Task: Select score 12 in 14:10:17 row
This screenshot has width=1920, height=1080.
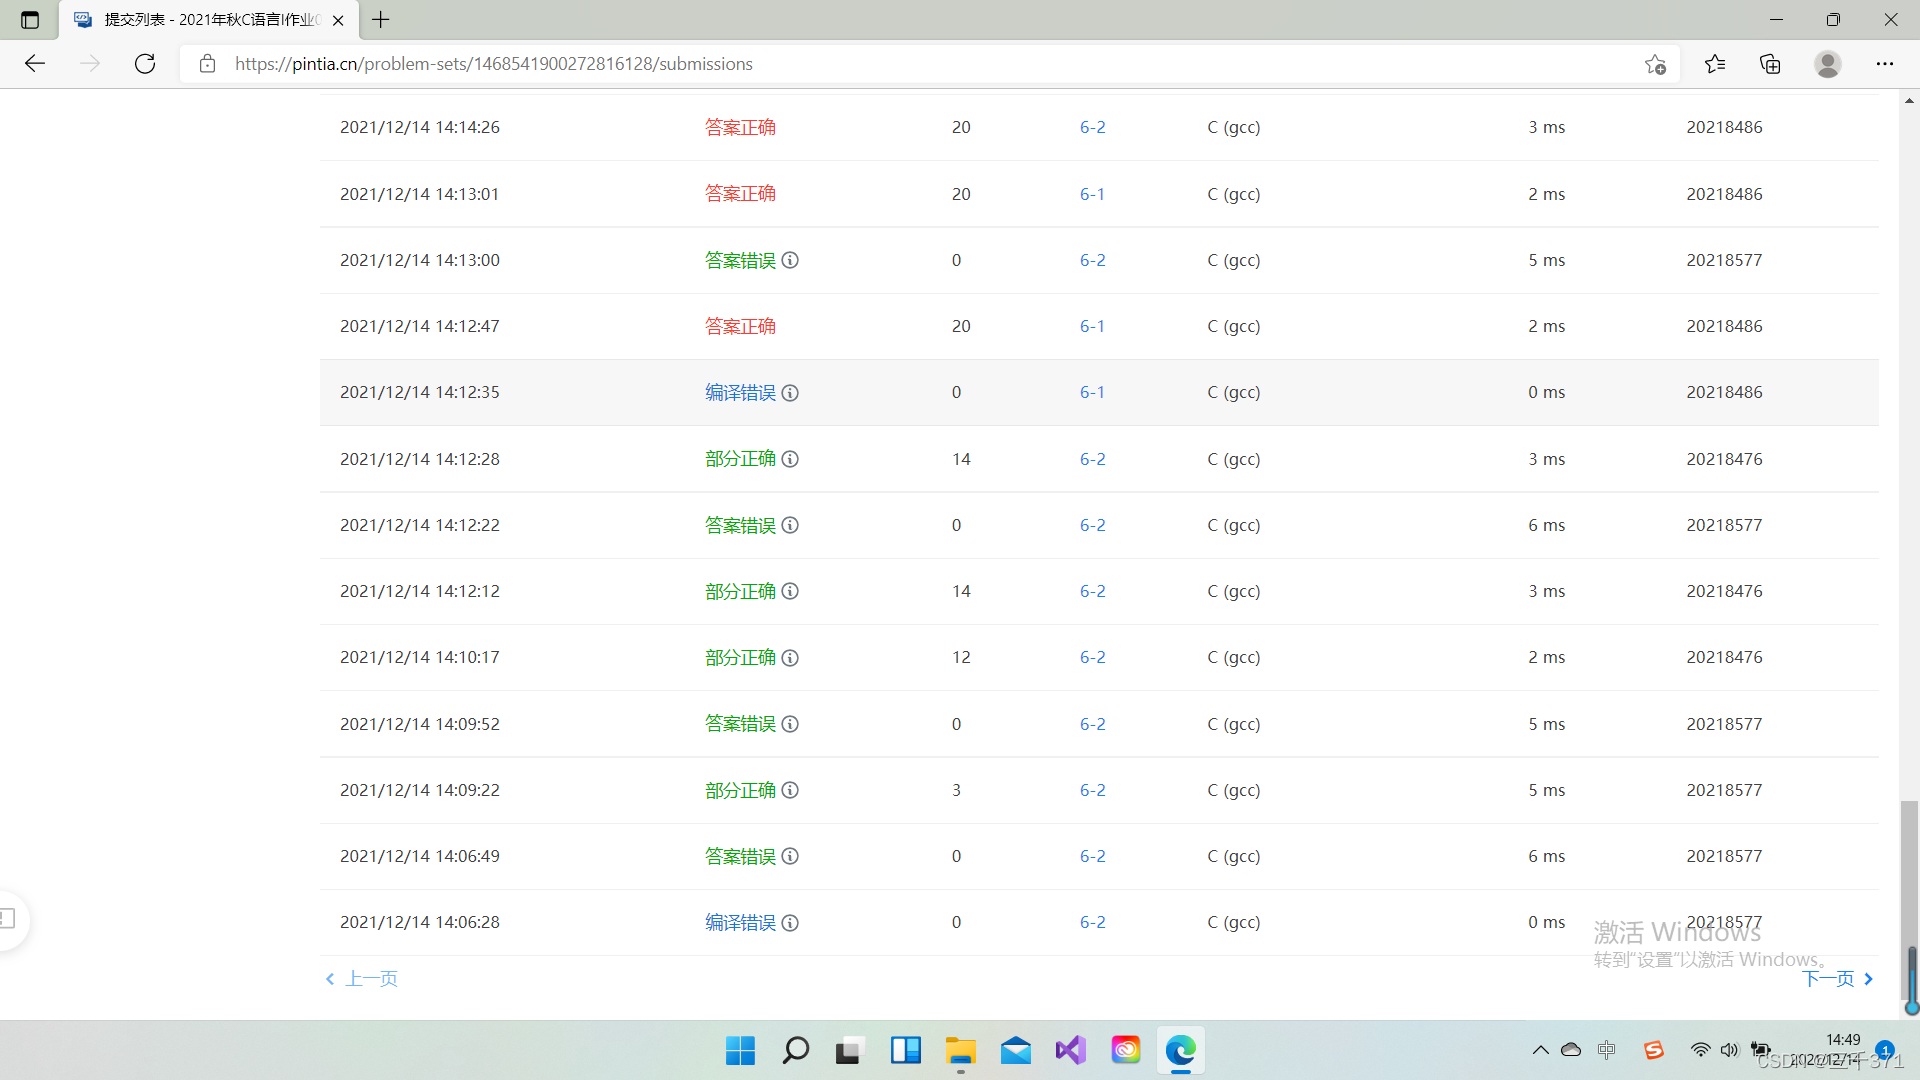Action: pos(961,657)
